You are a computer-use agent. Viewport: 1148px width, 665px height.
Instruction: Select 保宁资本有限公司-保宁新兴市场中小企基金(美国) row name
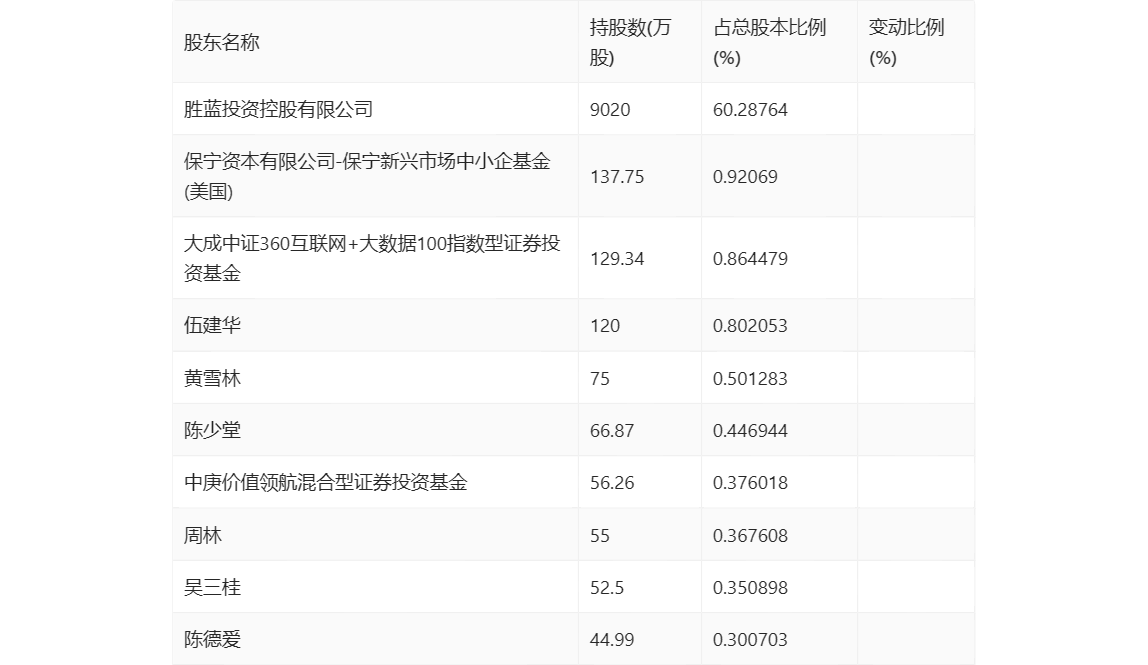click(x=367, y=177)
